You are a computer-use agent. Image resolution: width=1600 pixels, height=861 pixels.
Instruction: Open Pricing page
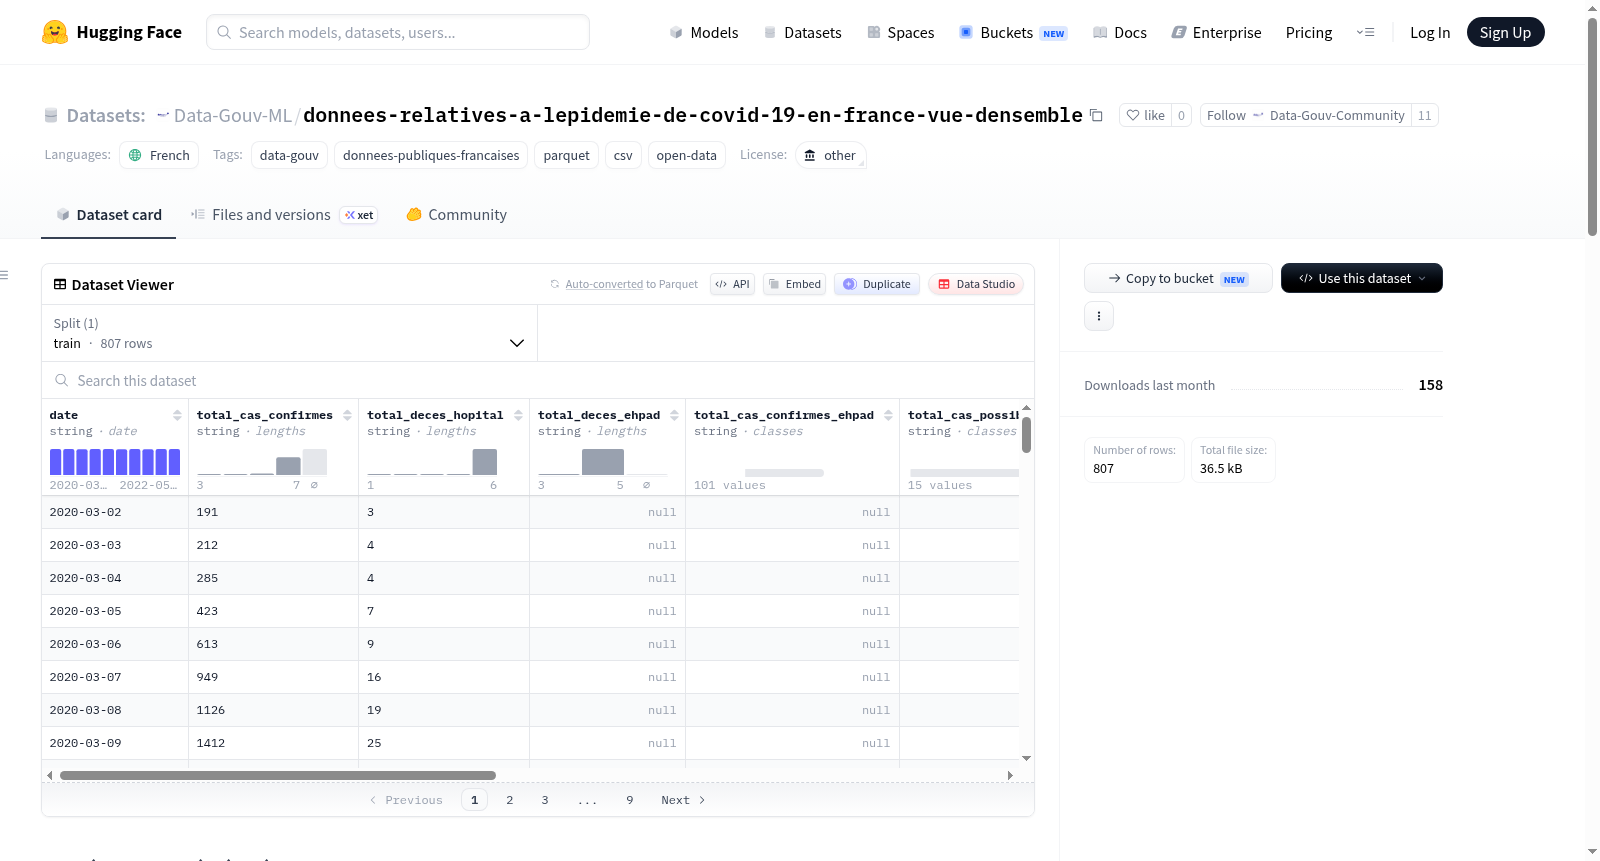point(1308,32)
